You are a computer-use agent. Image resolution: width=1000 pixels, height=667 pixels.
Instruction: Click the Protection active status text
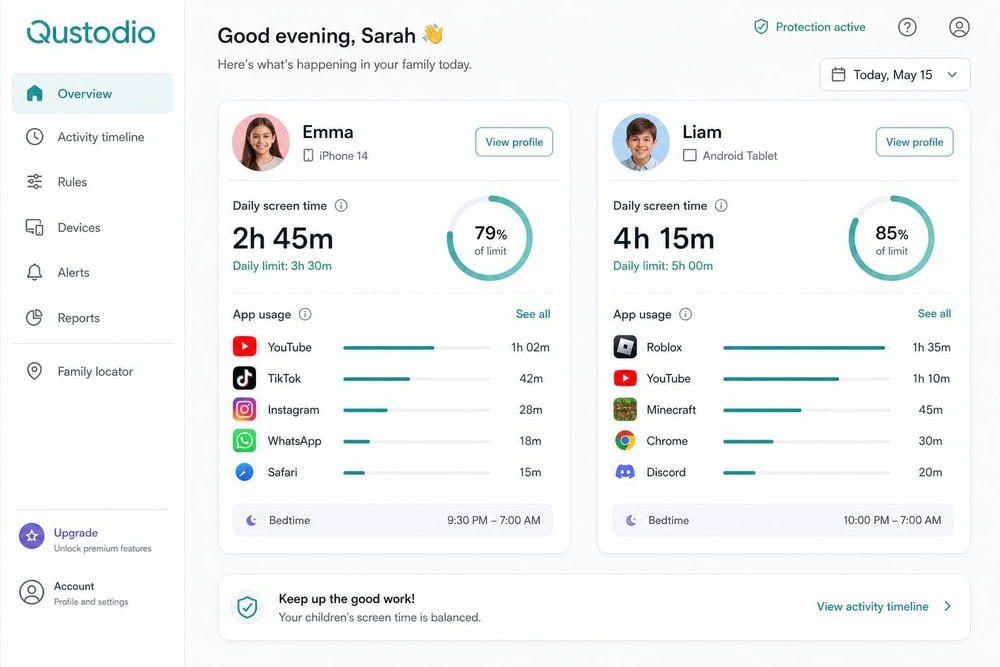click(x=820, y=27)
